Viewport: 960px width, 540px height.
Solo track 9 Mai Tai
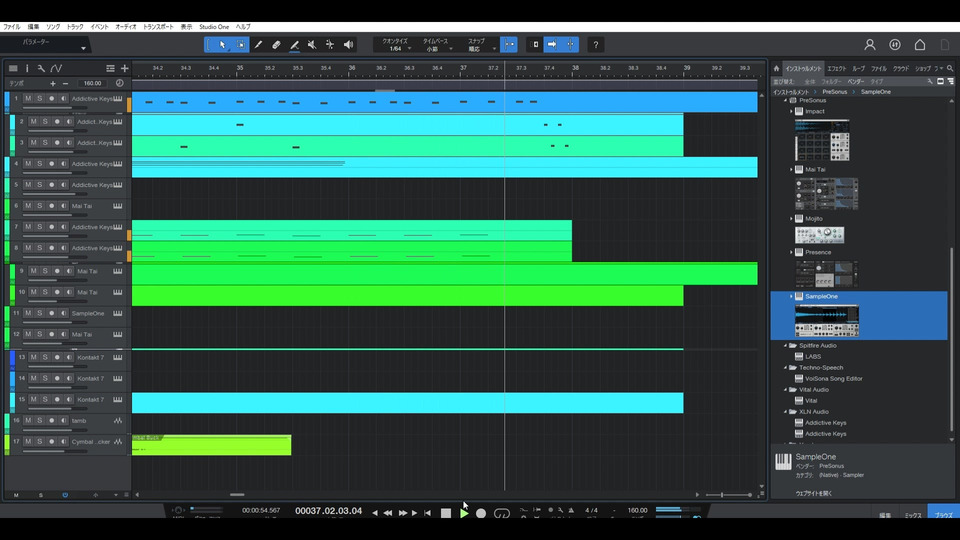45,271
